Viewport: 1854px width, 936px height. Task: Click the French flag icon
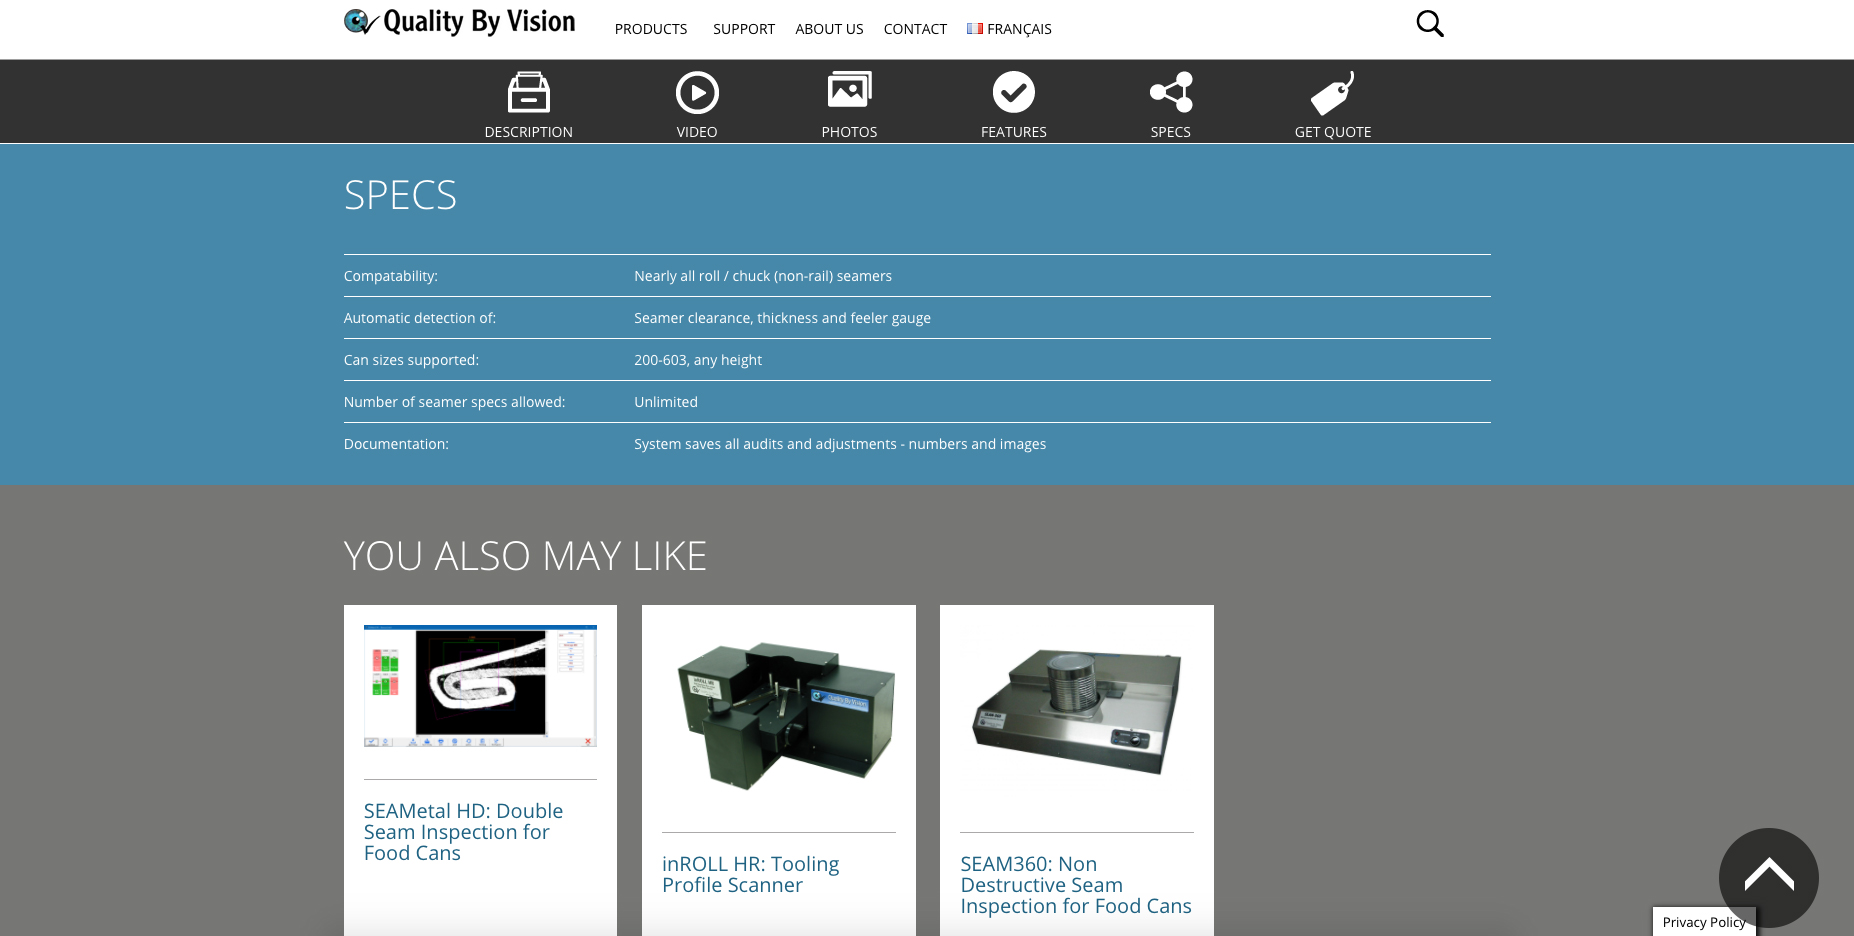click(x=975, y=29)
